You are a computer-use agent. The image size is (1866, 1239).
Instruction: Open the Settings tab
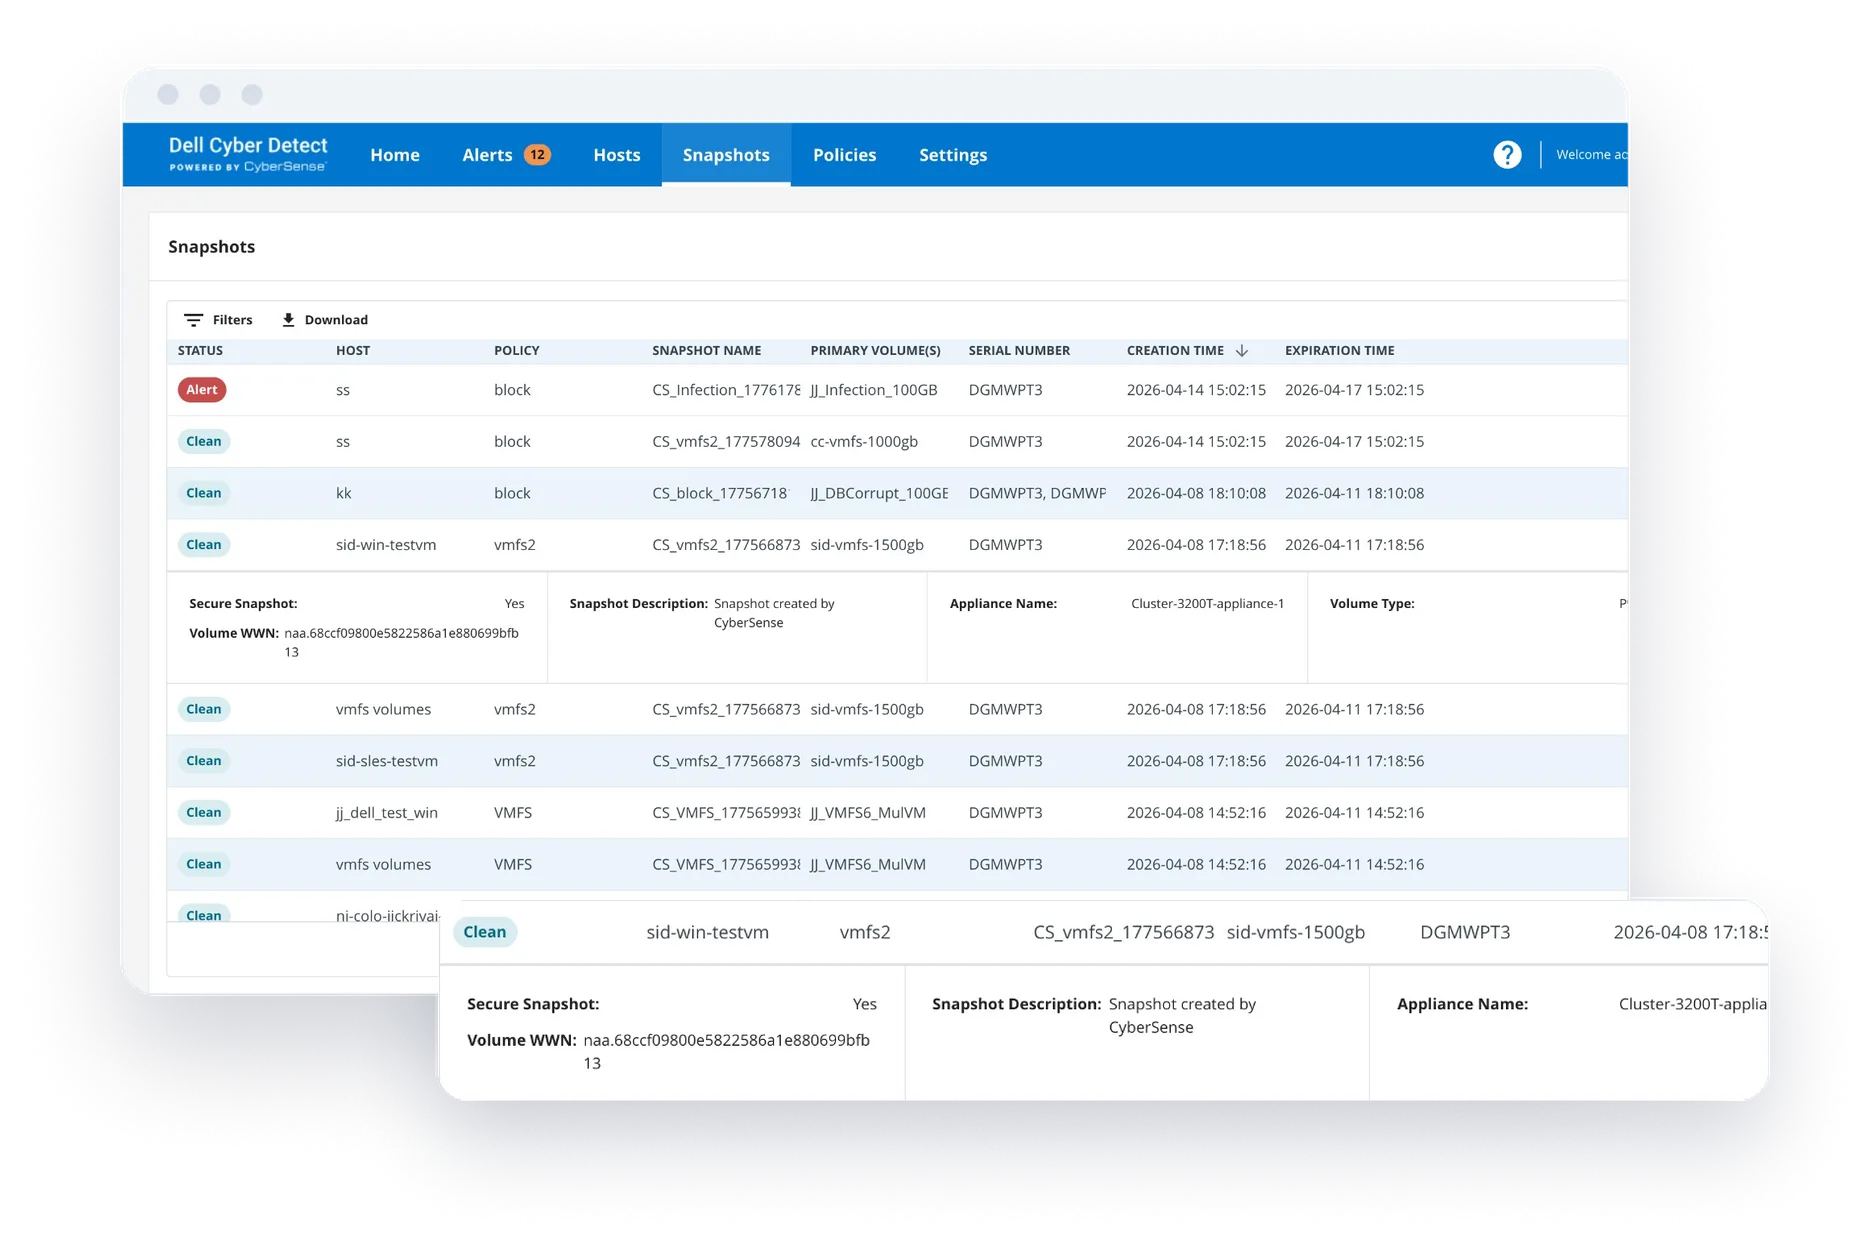[x=953, y=155]
